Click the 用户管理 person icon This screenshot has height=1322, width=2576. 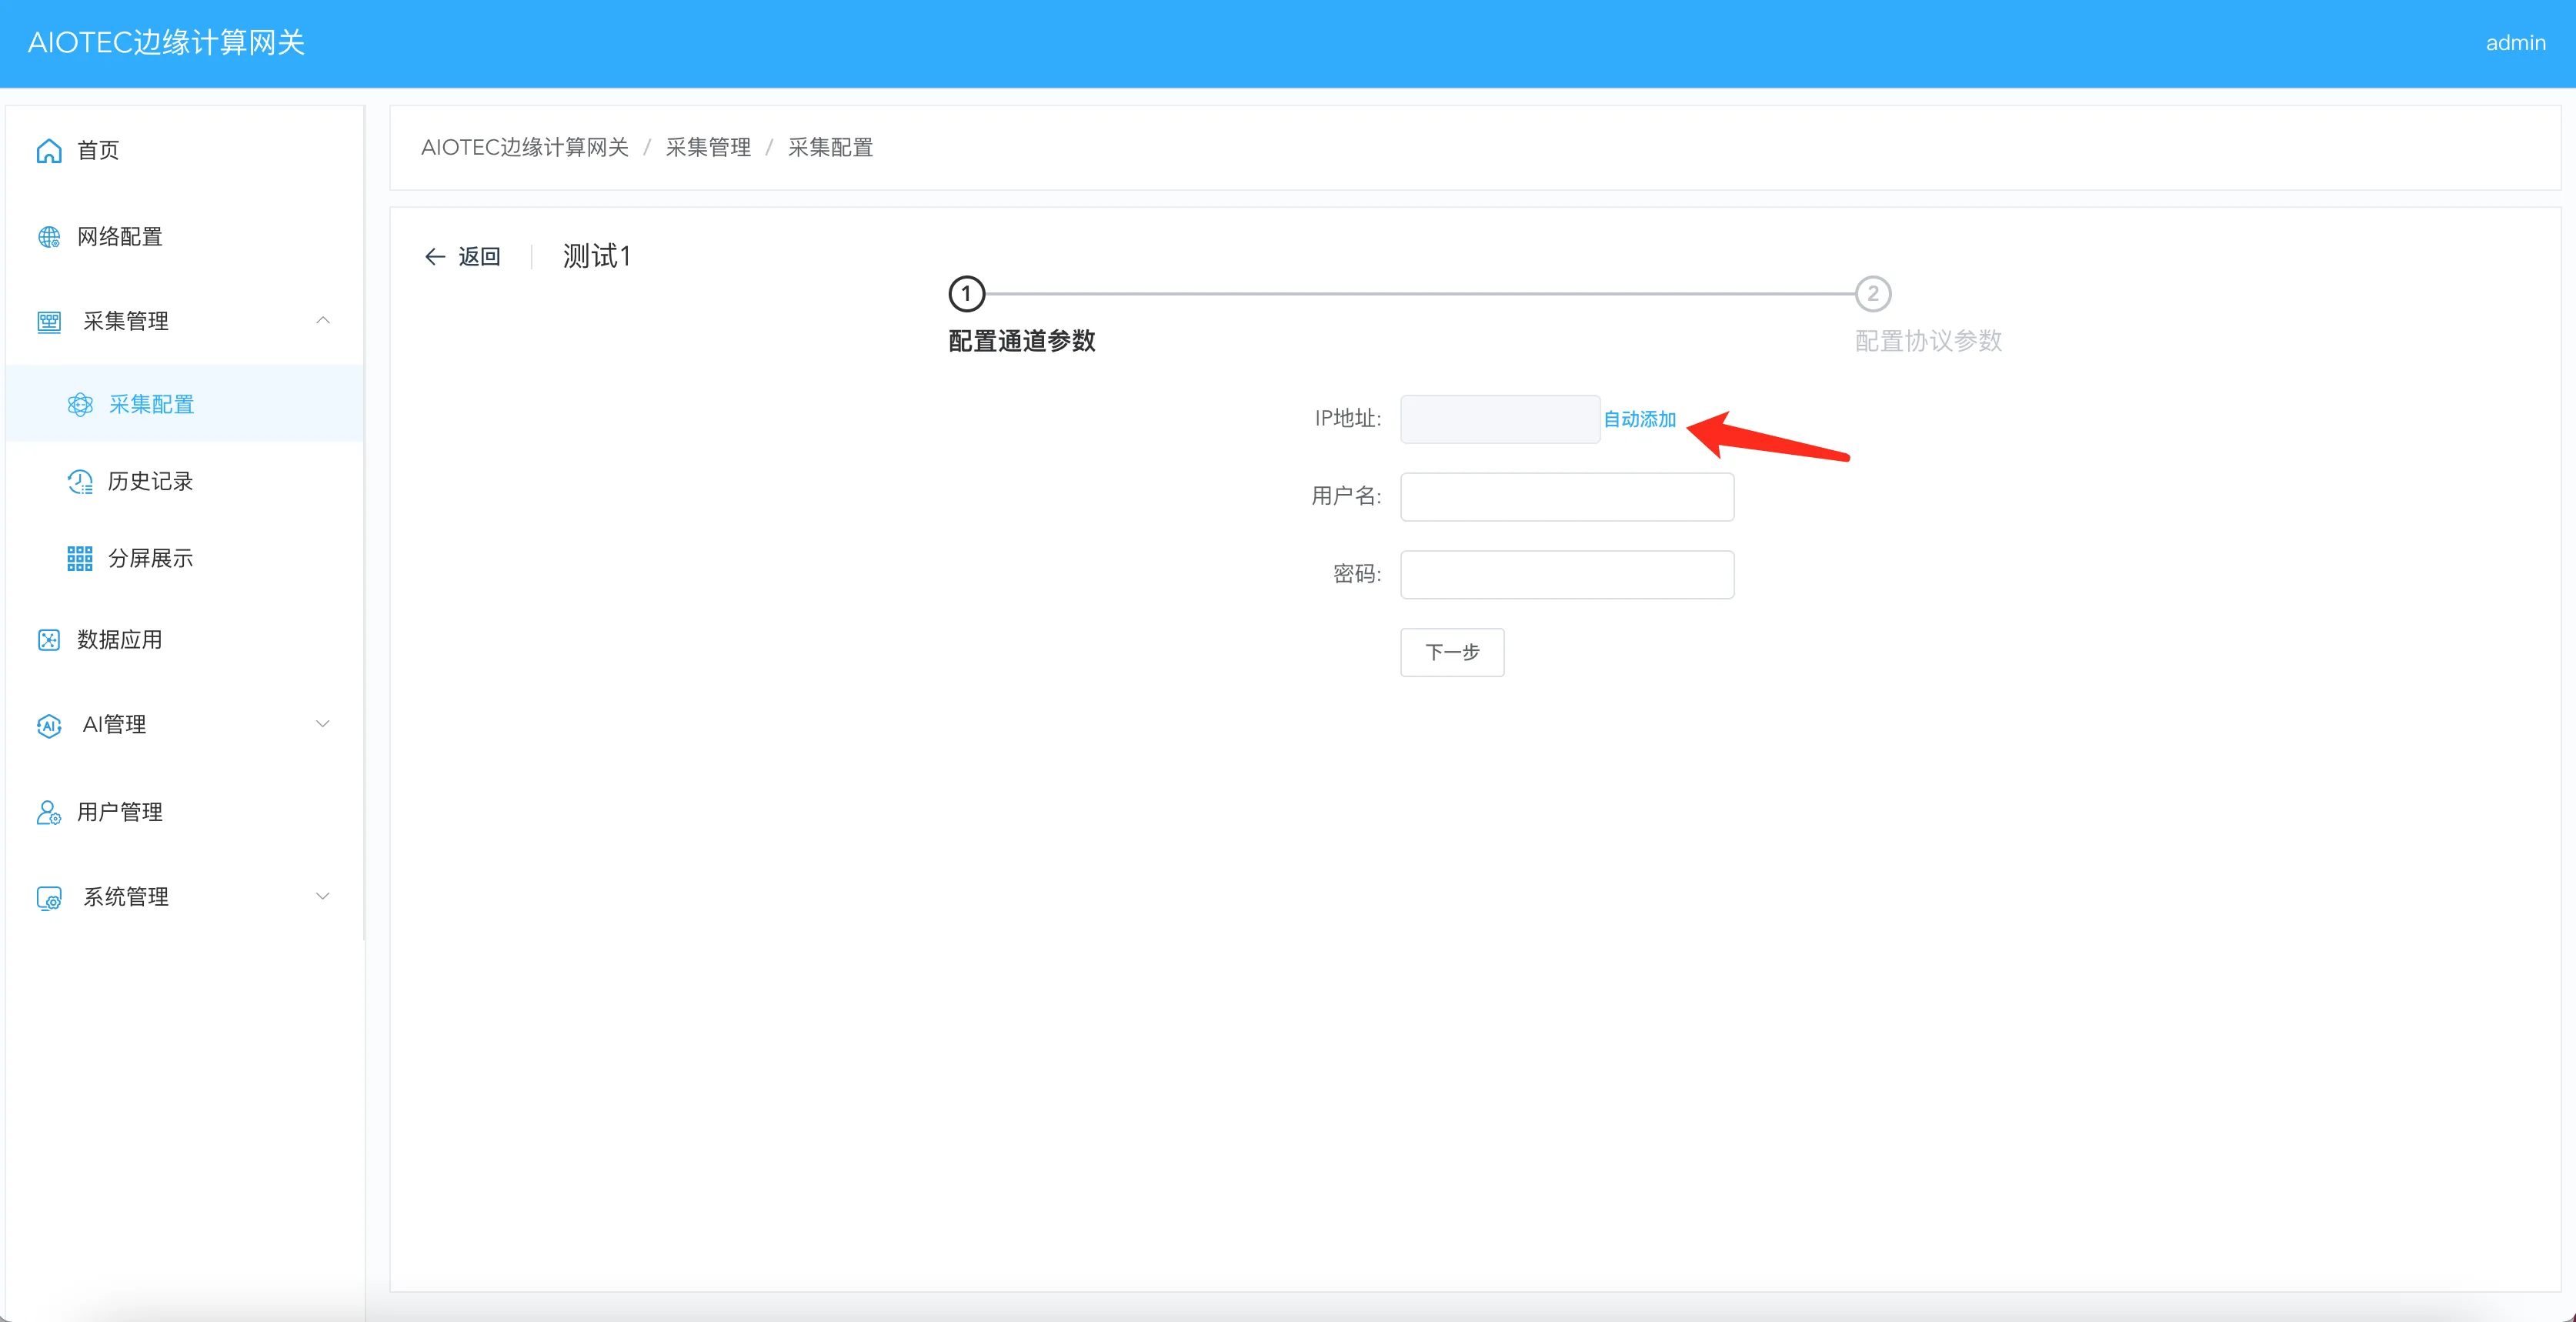click(49, 812)
